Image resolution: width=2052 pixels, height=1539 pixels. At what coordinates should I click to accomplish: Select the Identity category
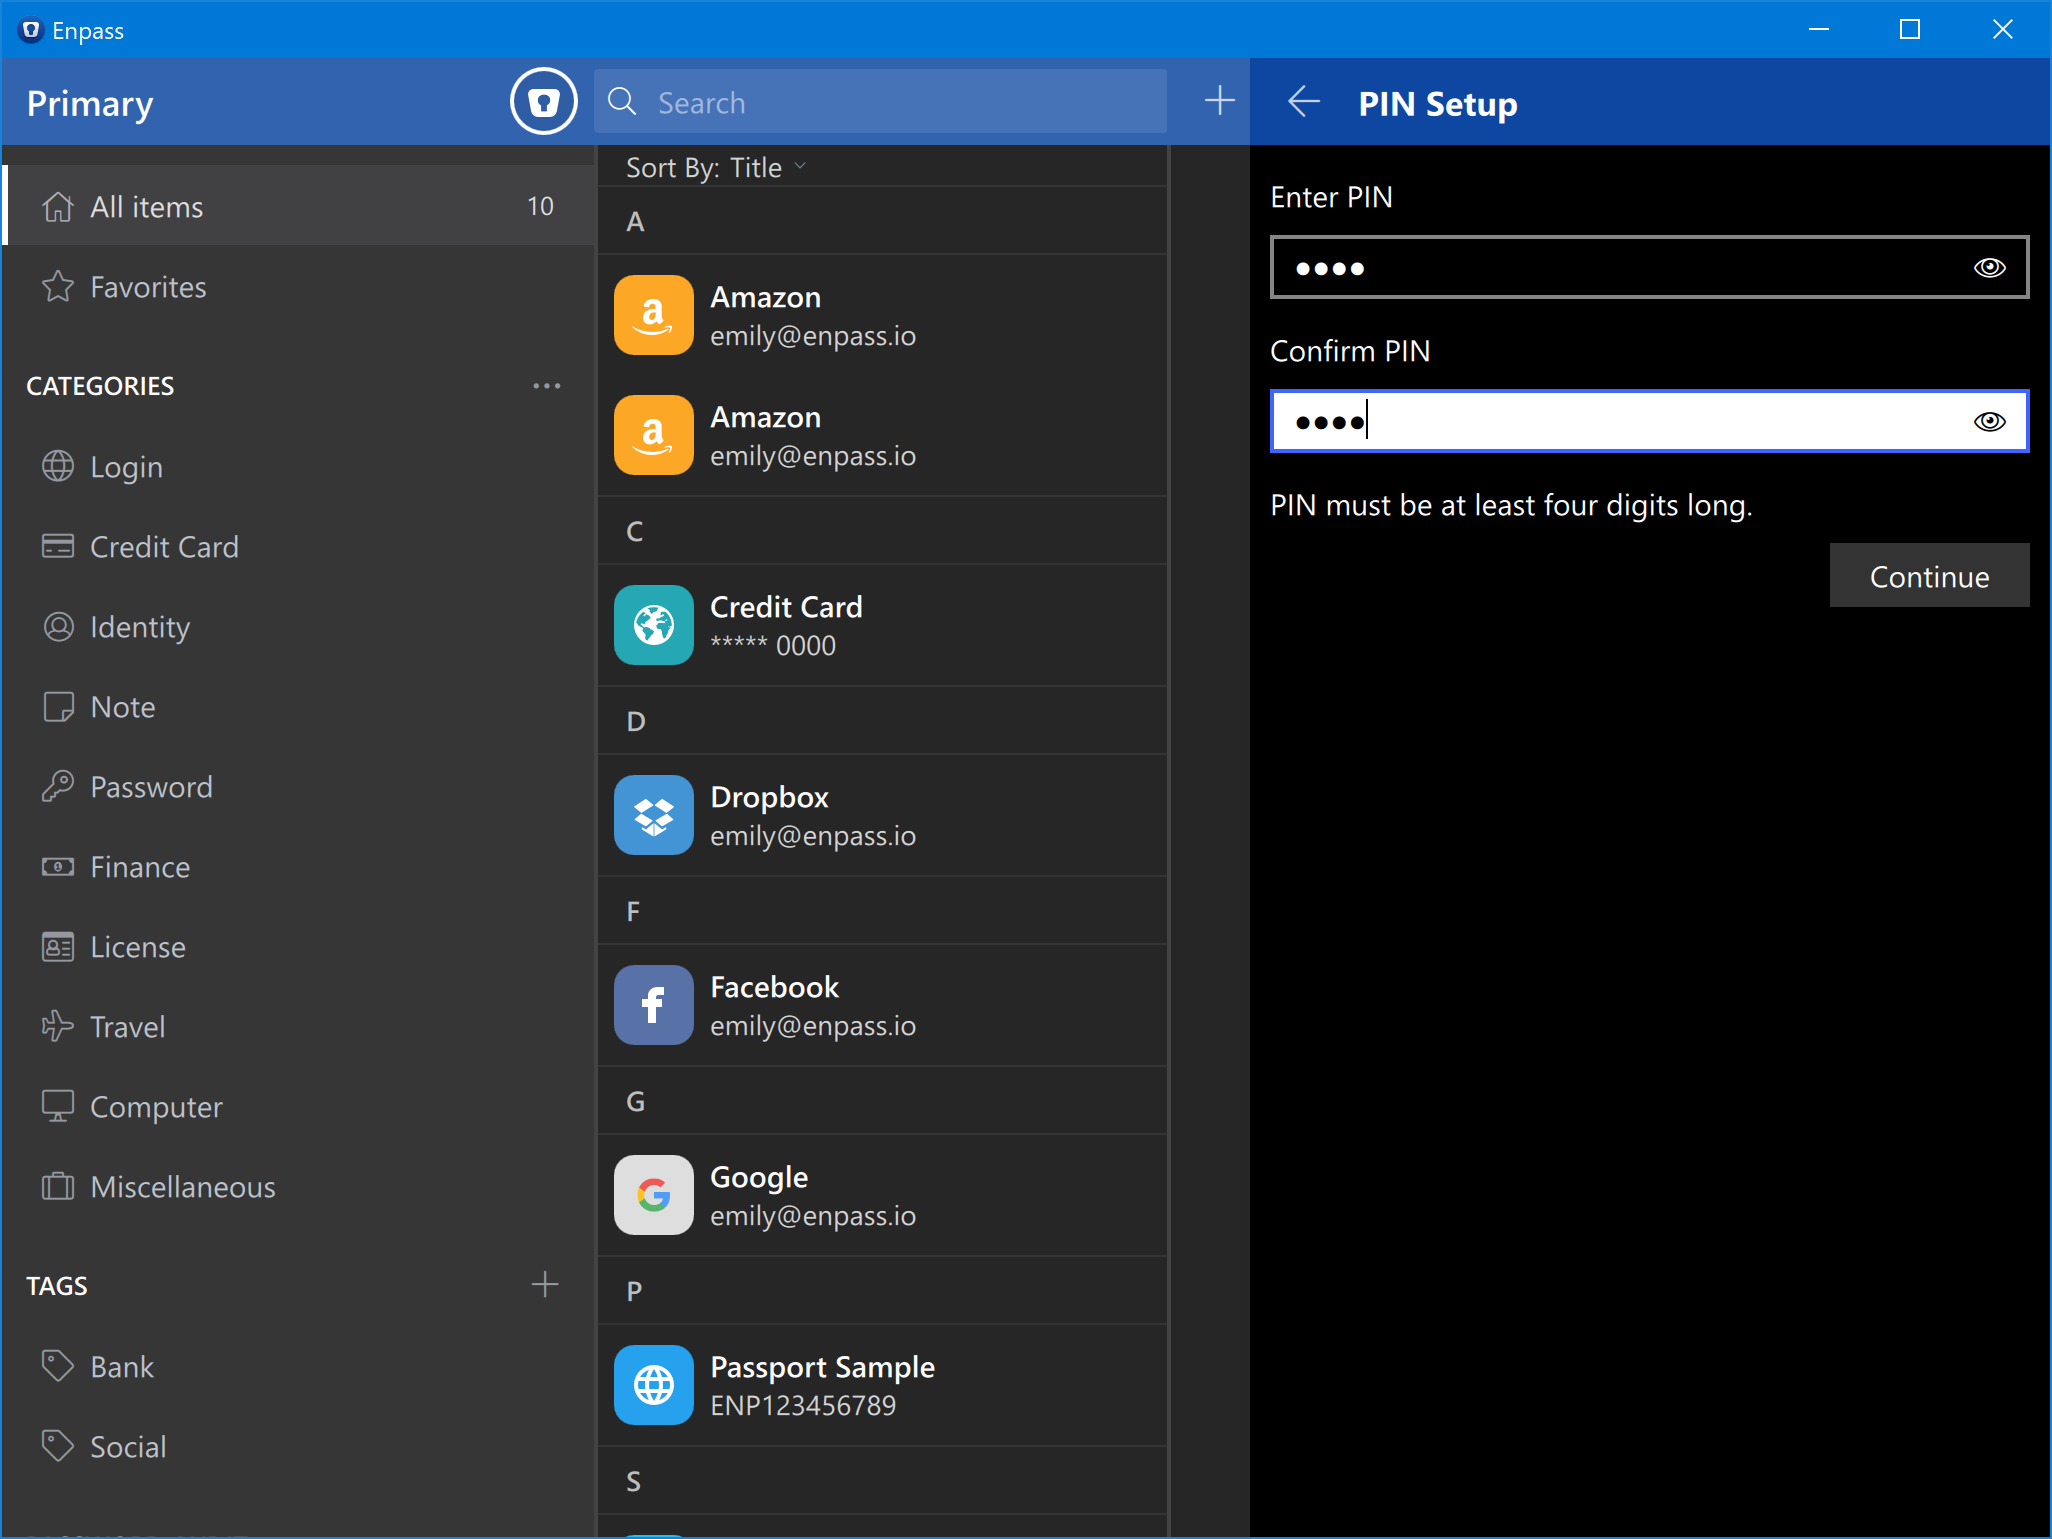point(298,627)
